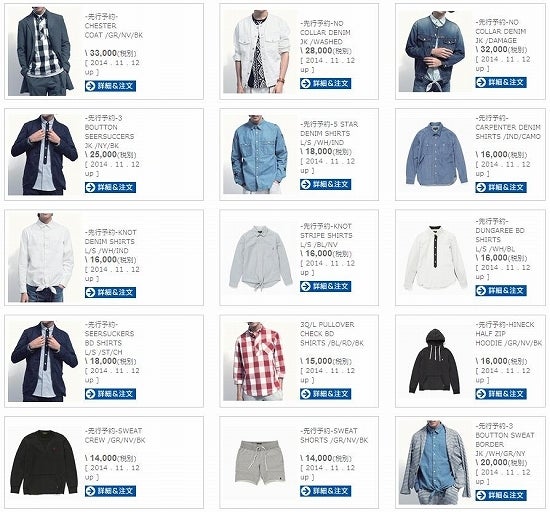This screenshot has height=512, width=550.
Task: Click arrow icon on Pullover Check BD Shirts button
Action: point(306,394)
